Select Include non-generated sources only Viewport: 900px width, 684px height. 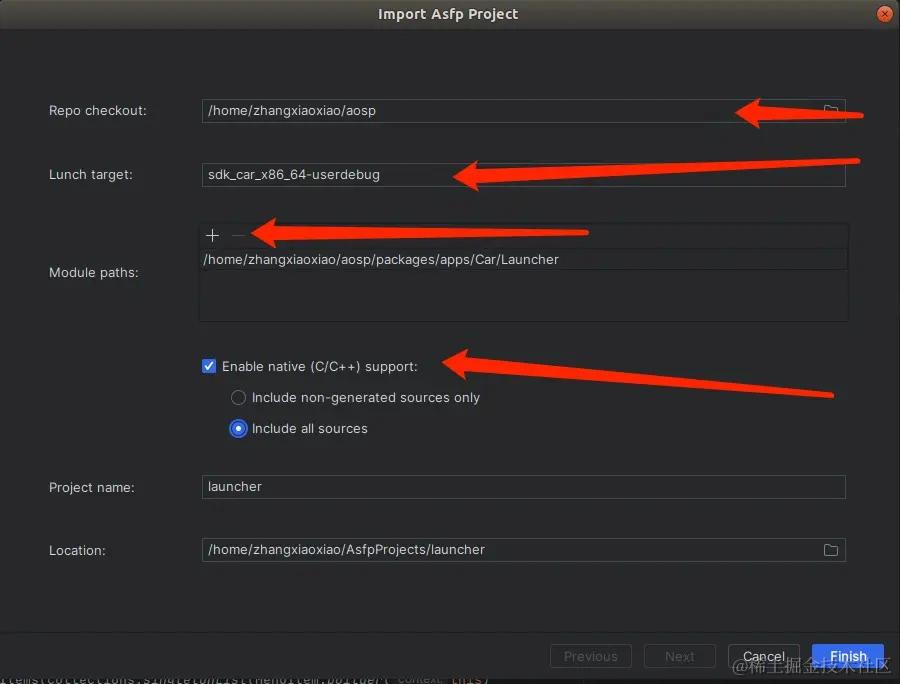tap(238, 397)
